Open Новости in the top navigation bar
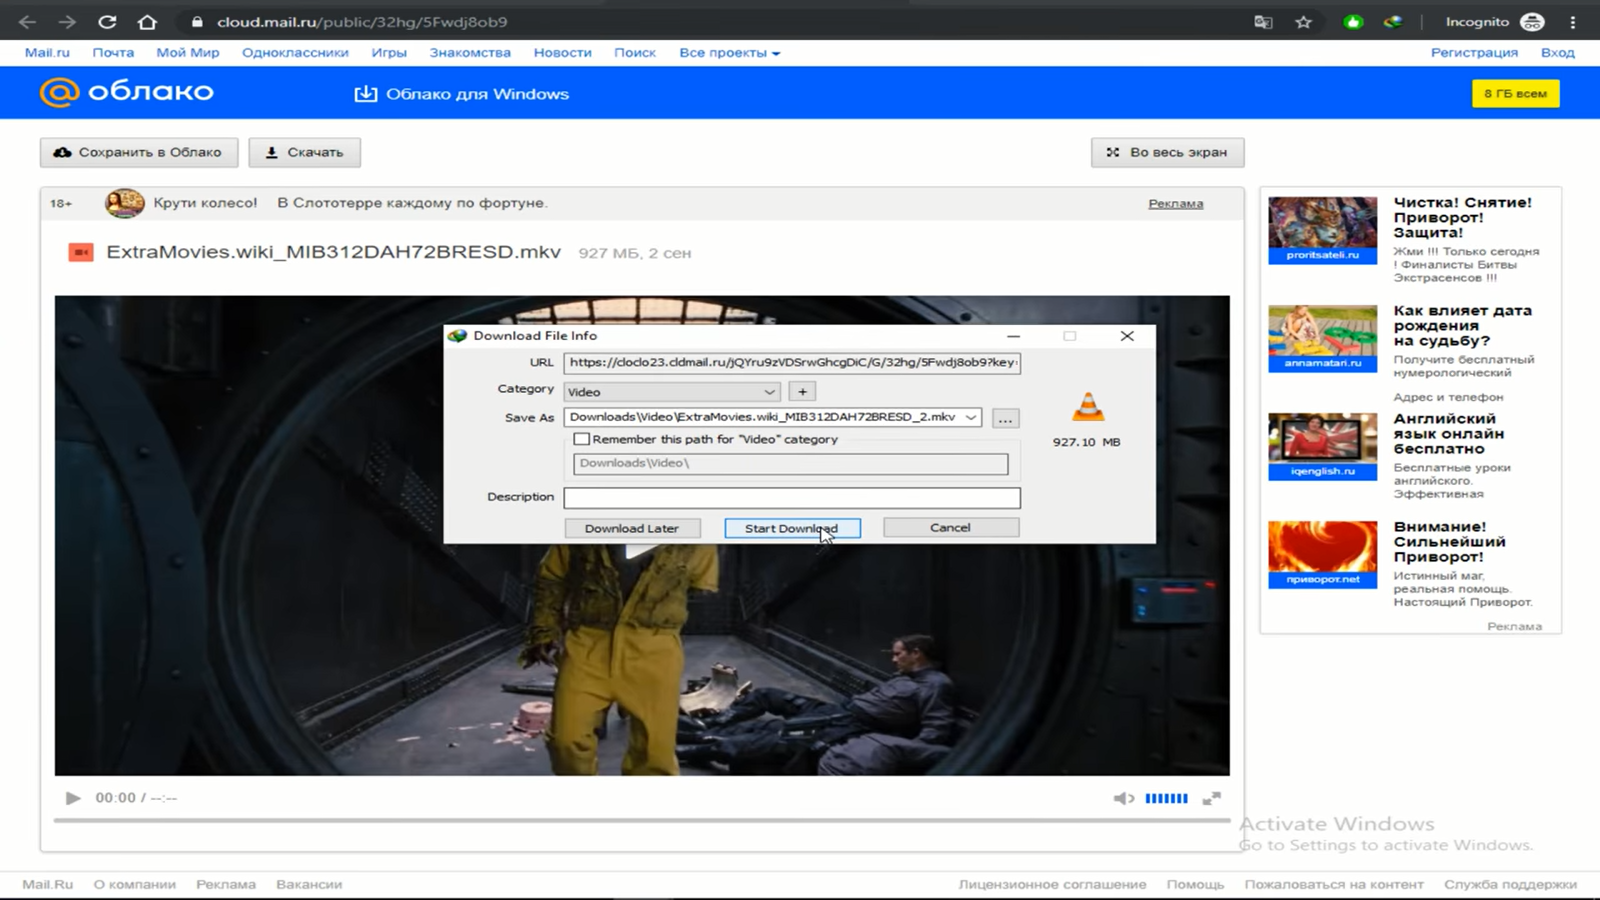 point(562,53)
